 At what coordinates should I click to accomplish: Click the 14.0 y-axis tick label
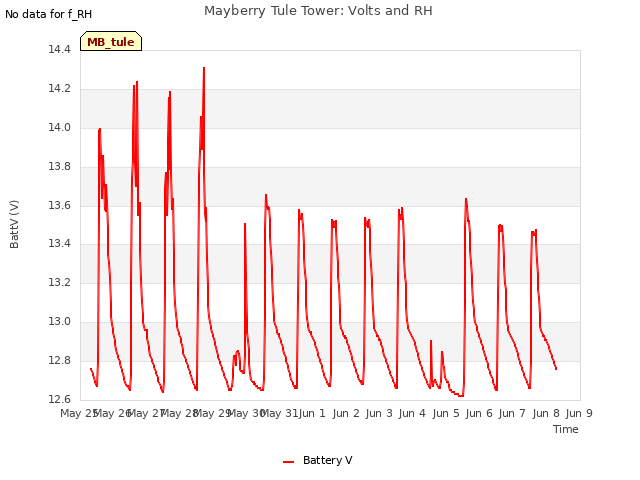click(x=60, y=127)
